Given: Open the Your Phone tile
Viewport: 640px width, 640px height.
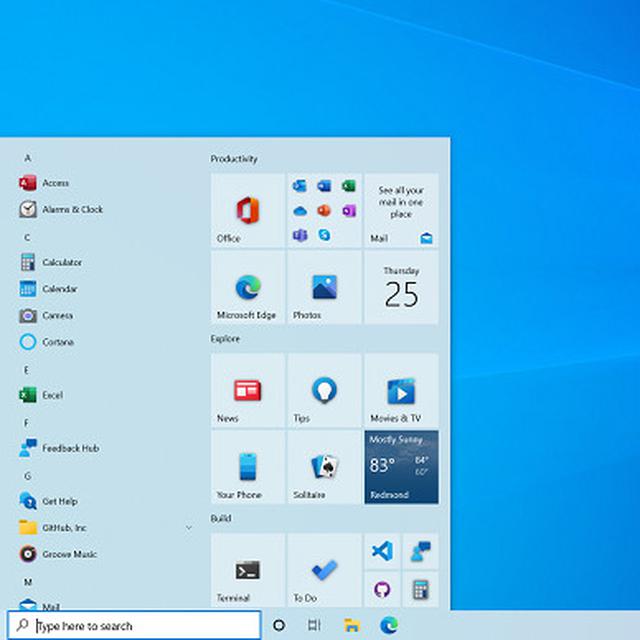Looking at the screenshot, I should (248, 468).
